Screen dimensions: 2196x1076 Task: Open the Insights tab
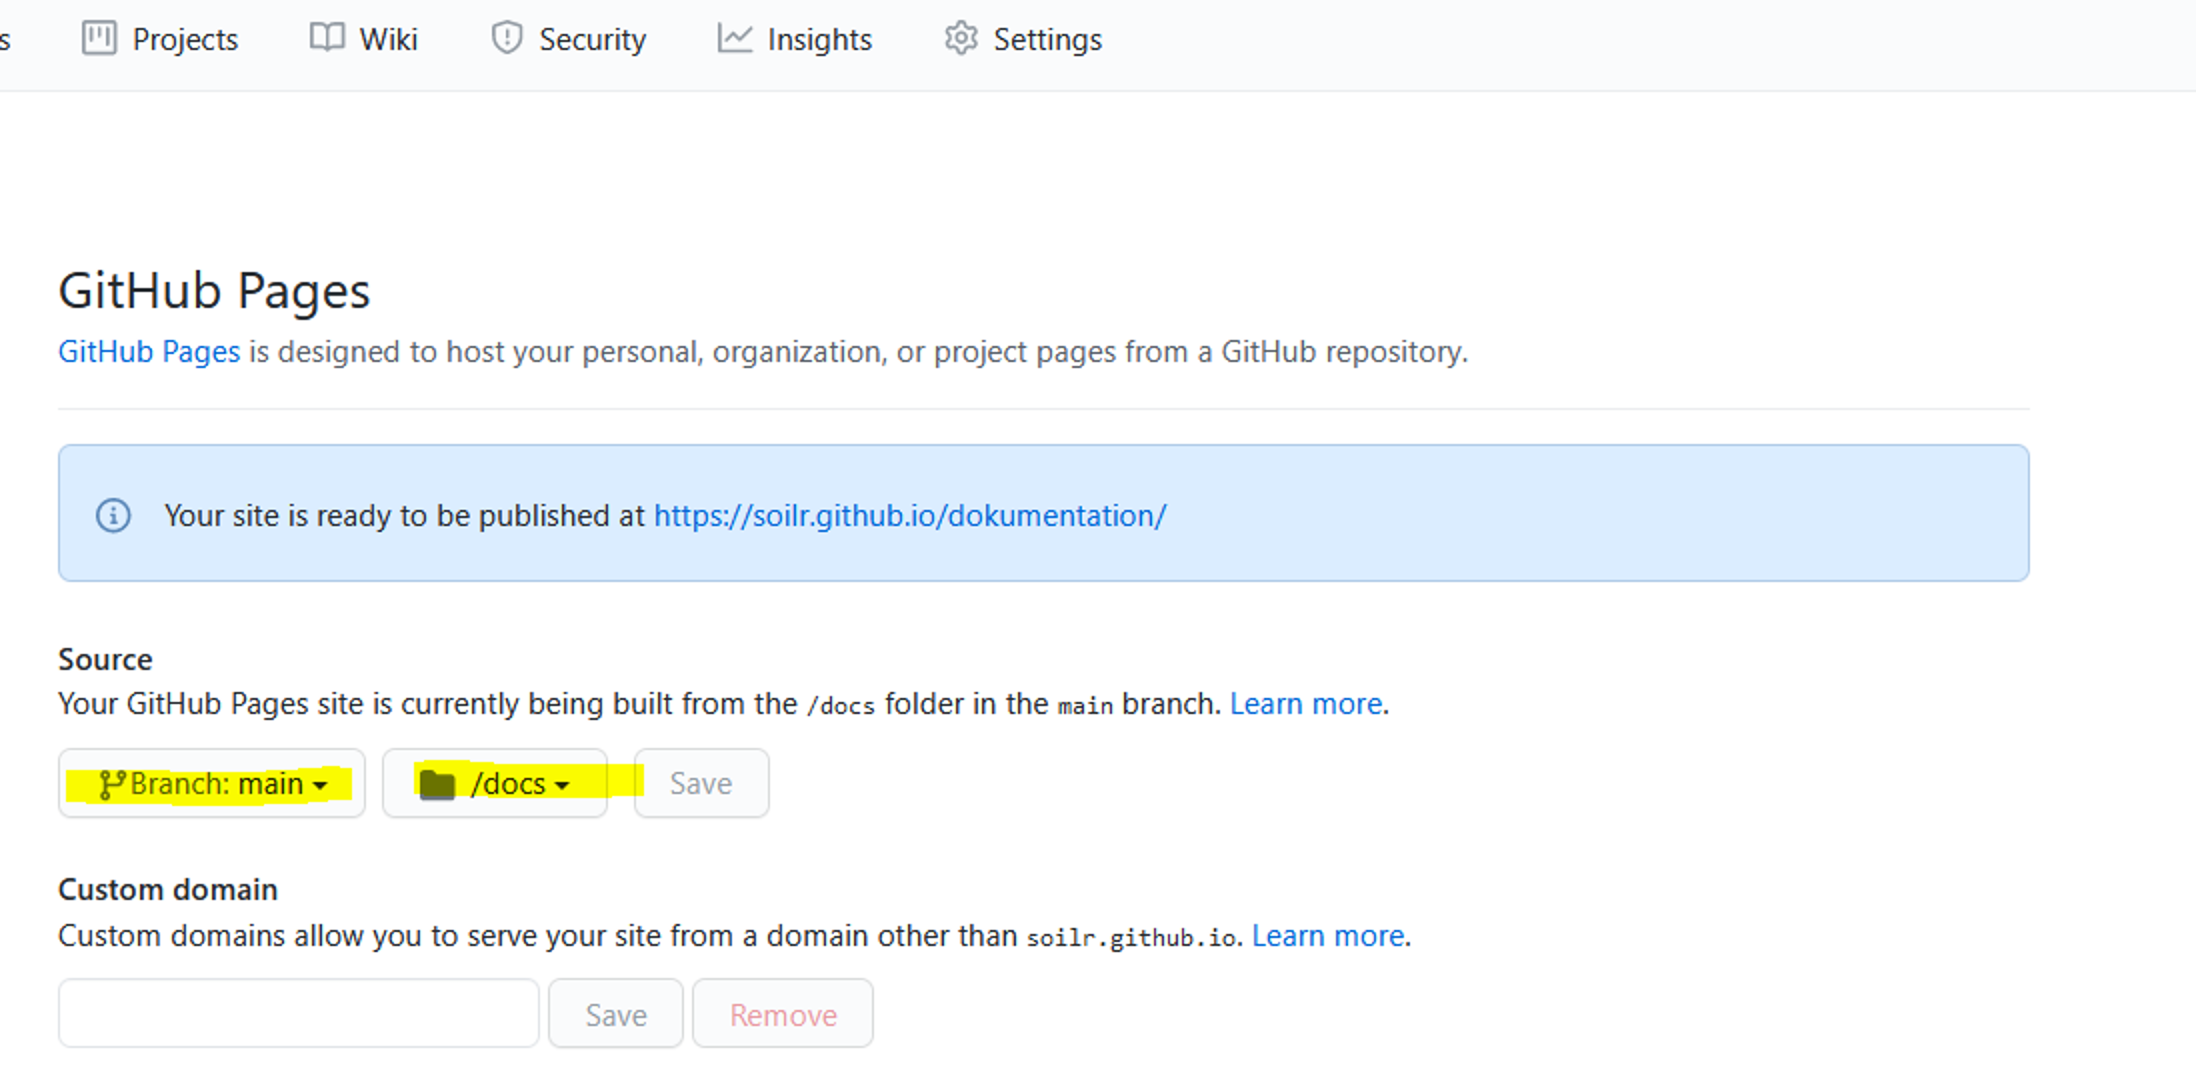[795, 39]
